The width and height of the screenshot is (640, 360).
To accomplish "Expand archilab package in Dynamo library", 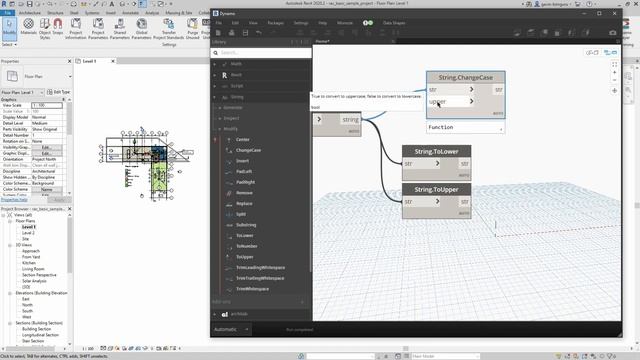I will tap(215, 314).
